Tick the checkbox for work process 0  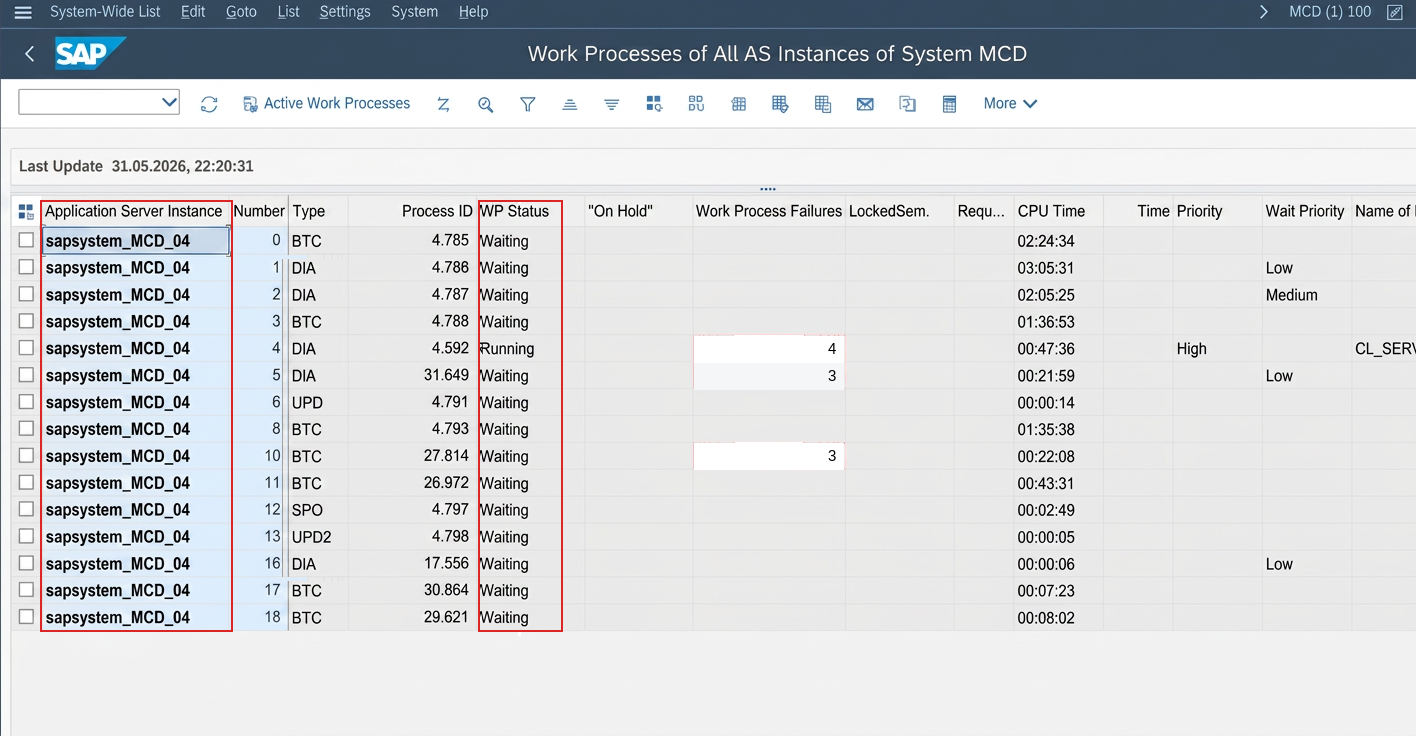pyautogui.click(x=26, y=240)
